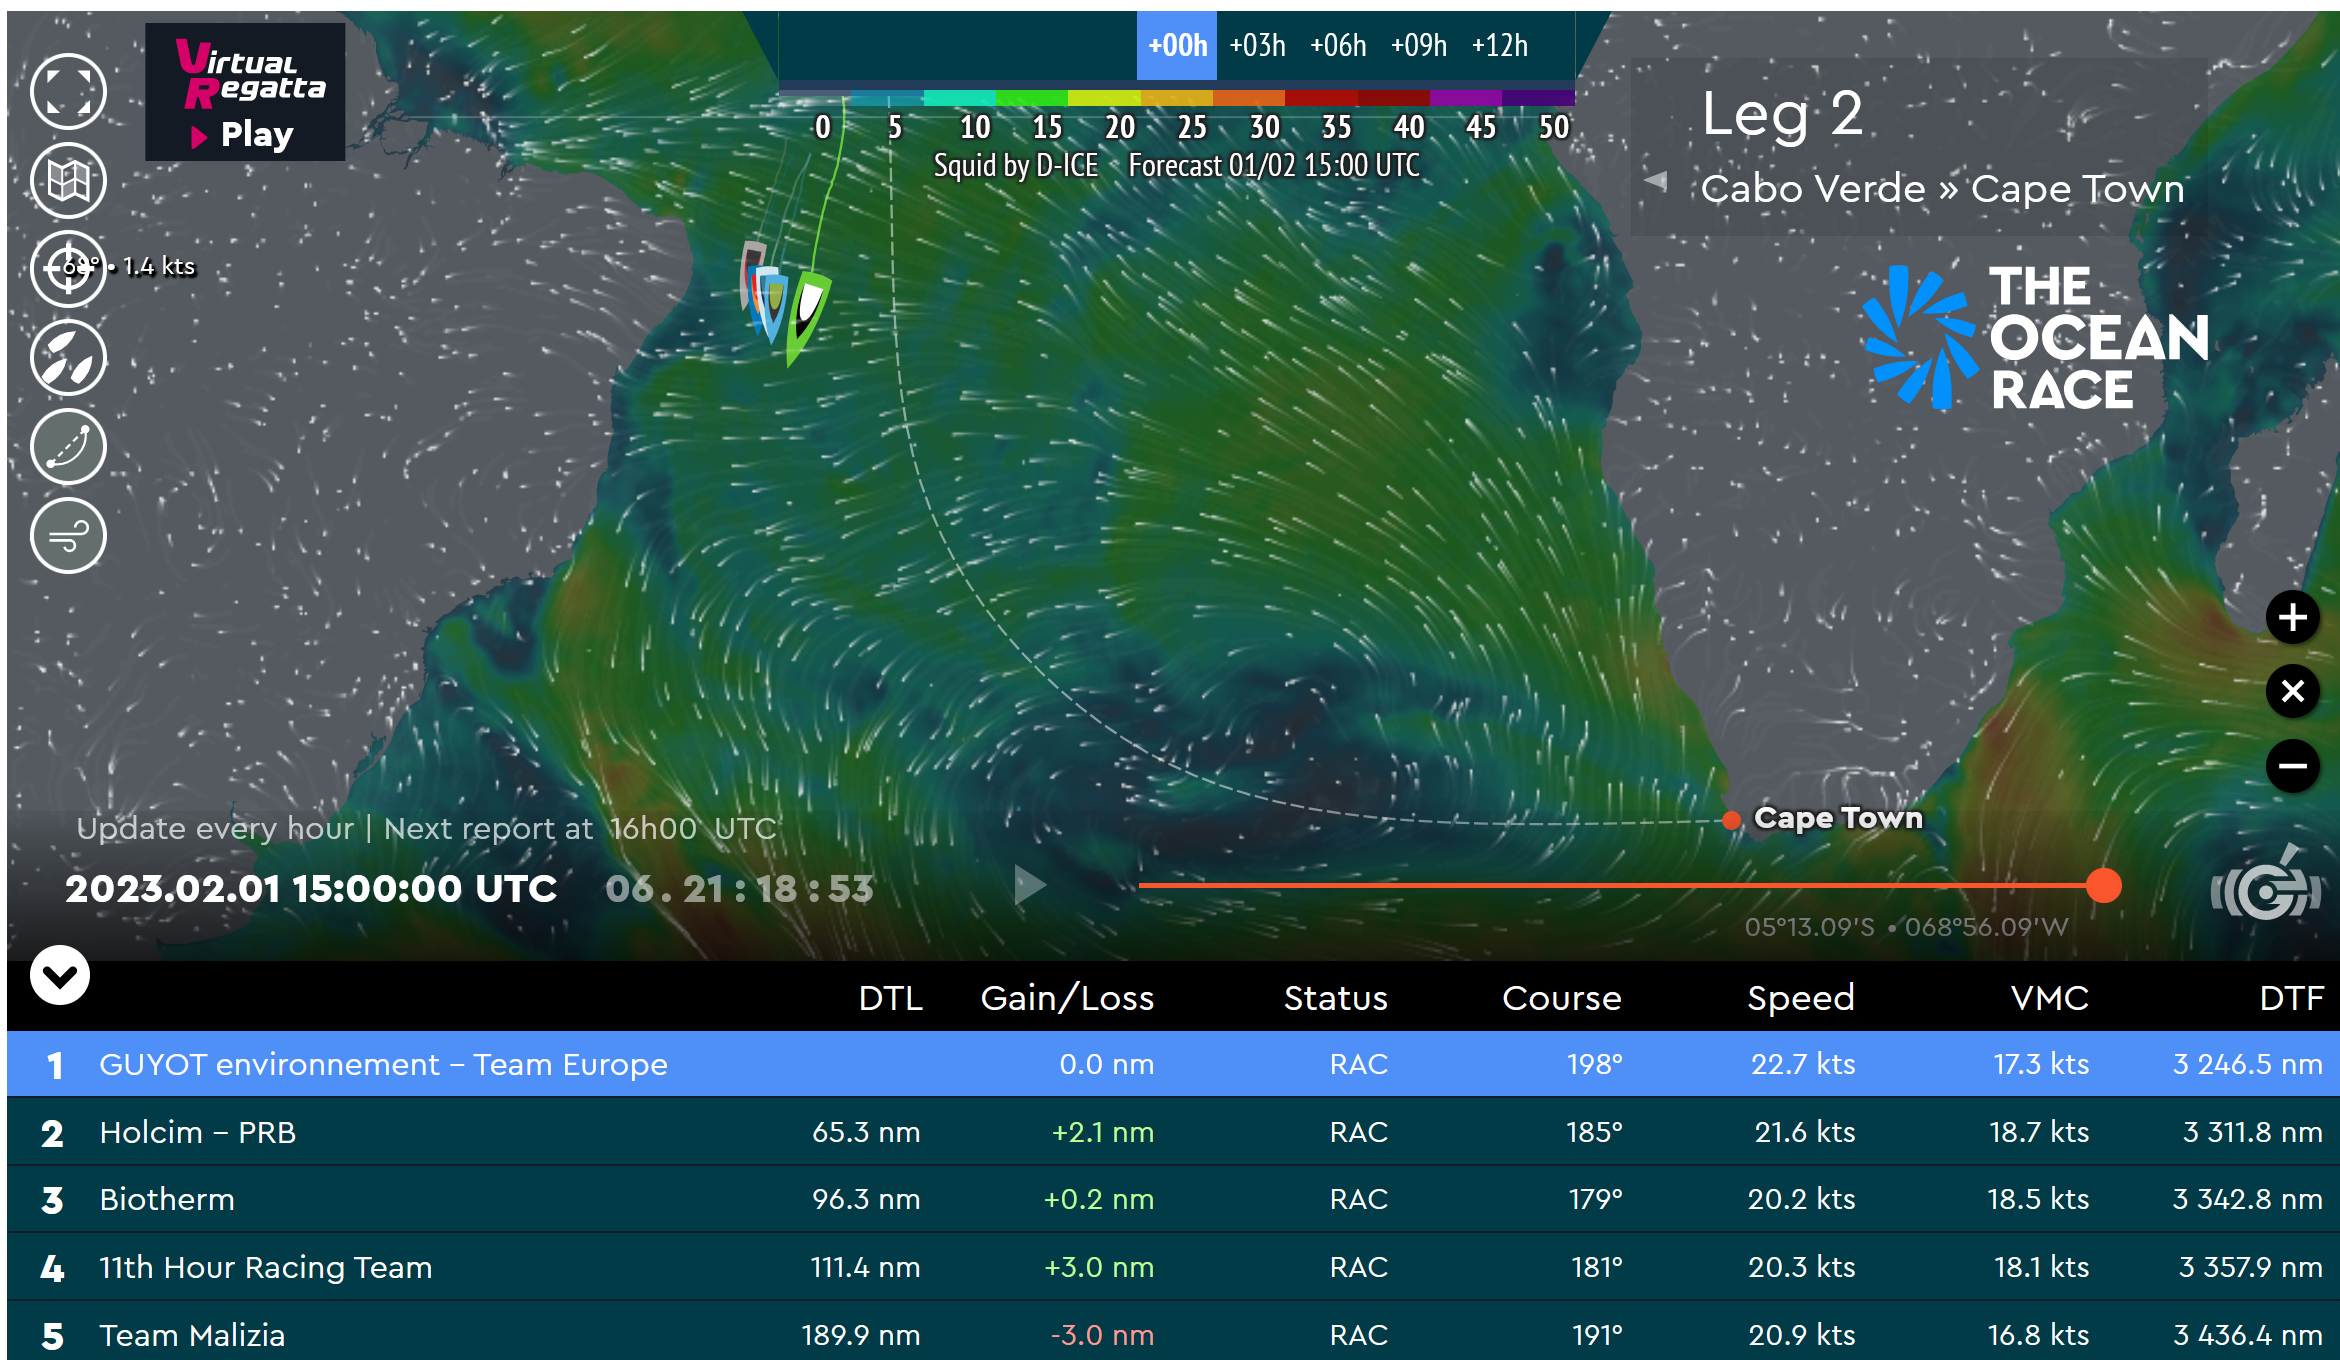
Task: Click the cursor coordinates readout
Action: coord(1906,927)
